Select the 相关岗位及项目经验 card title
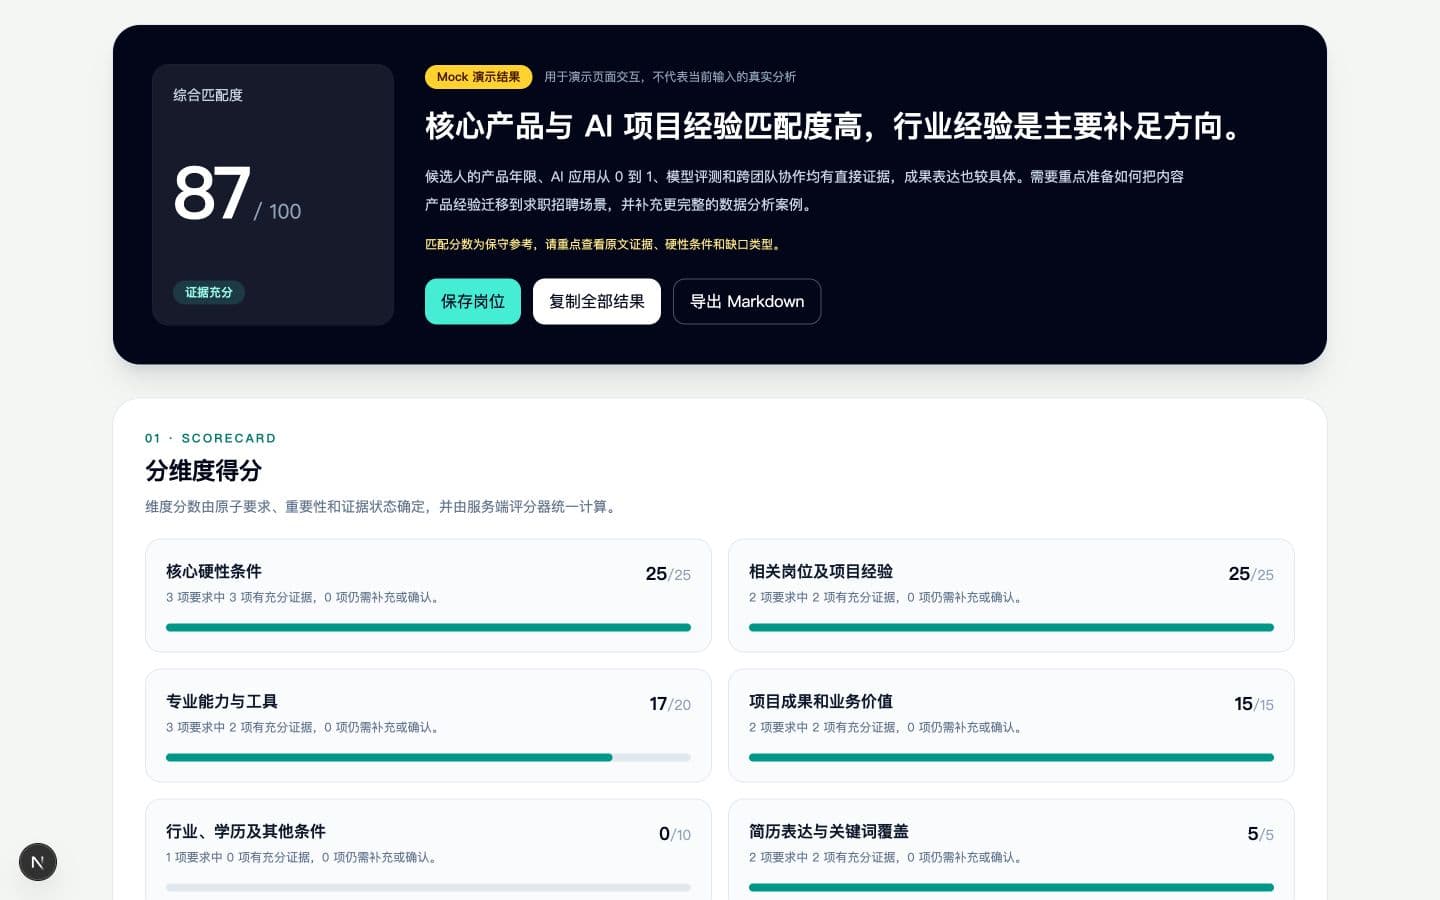Viewport: 1440px width, 900px height. (821, 571)
